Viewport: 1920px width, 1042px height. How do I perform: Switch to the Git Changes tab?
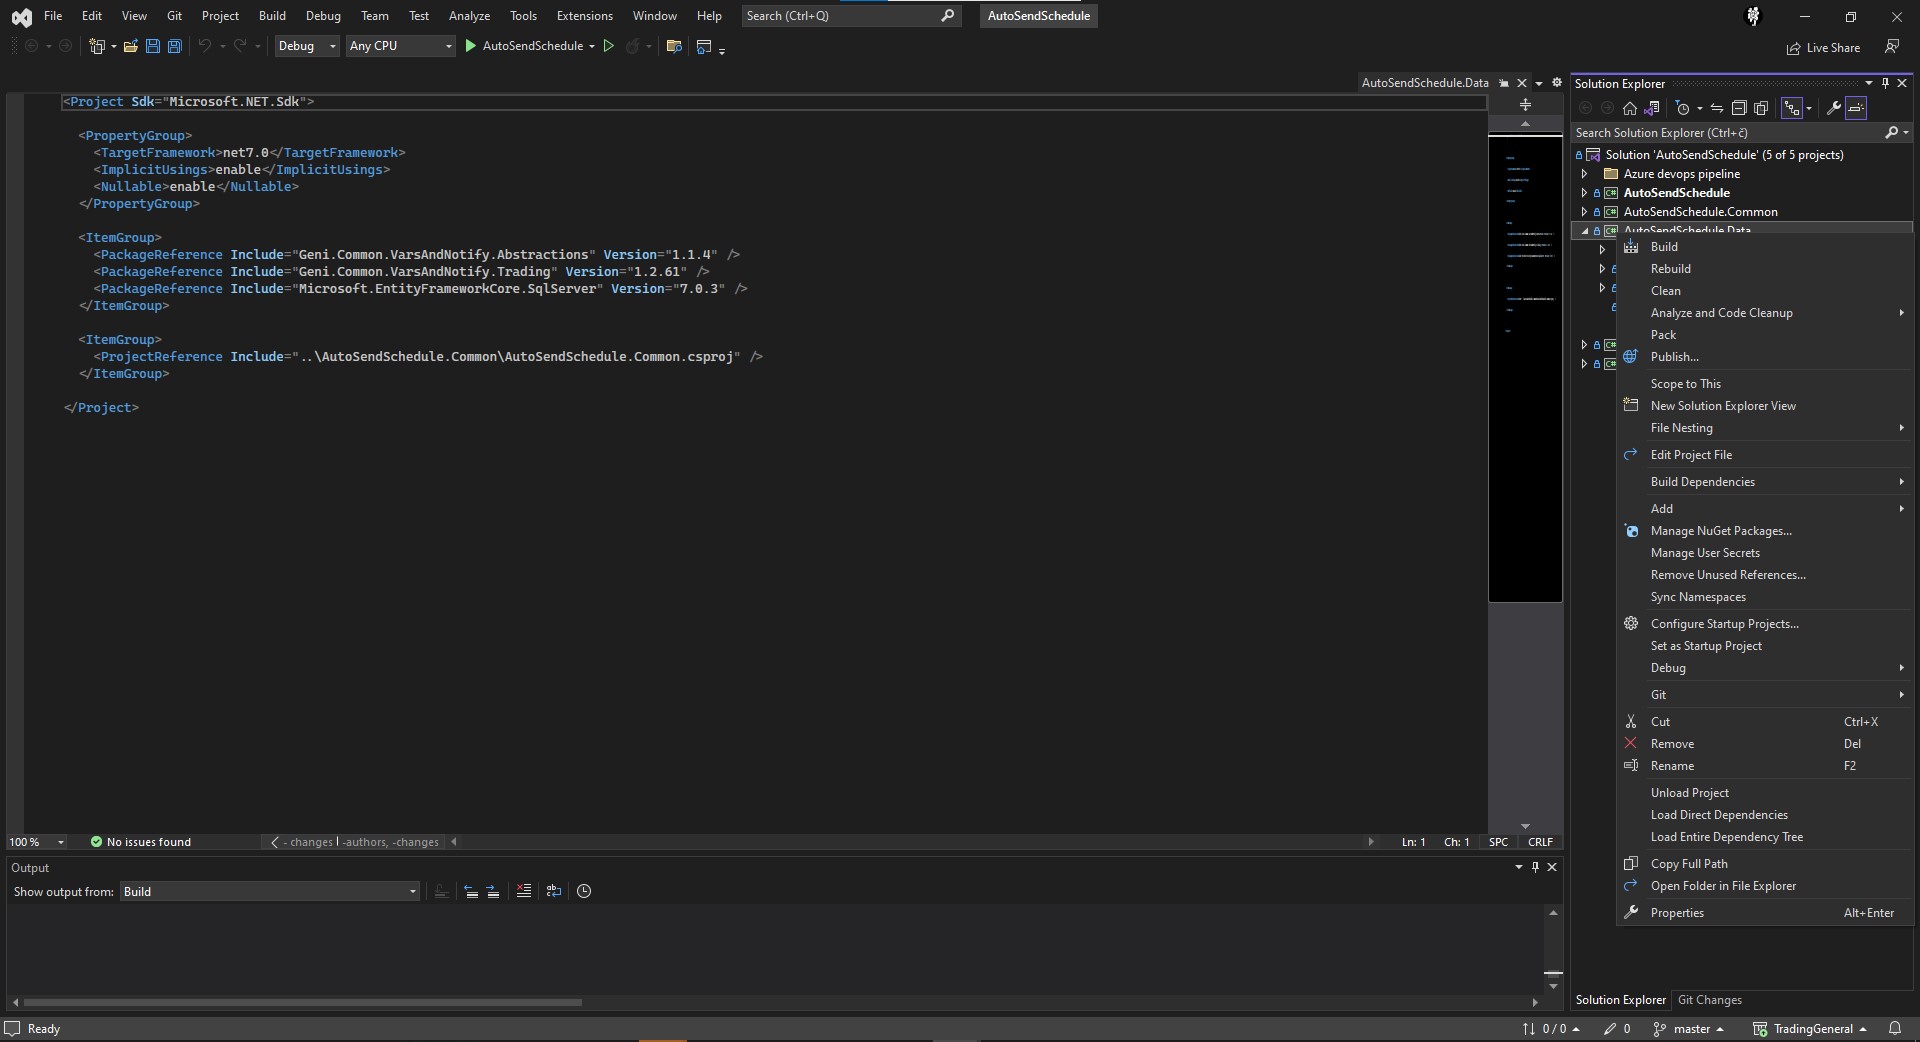1710,999
